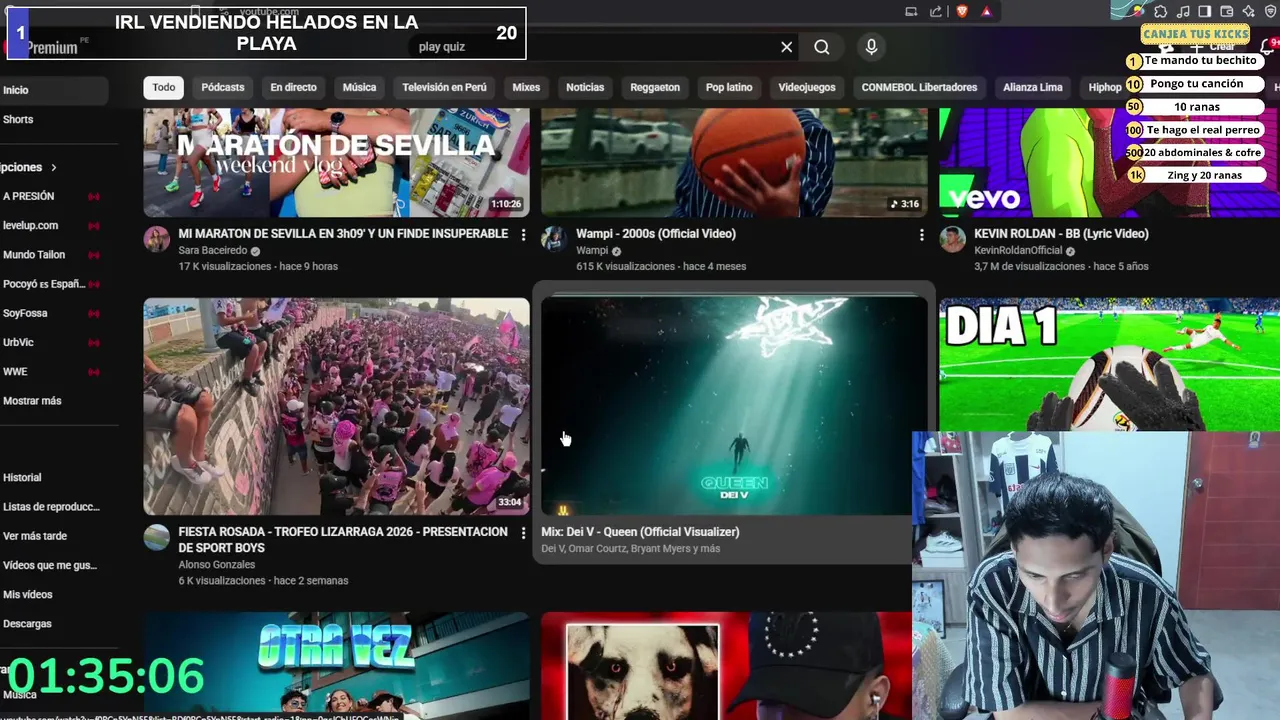Select the Mixes filter chip

[526, 87]
